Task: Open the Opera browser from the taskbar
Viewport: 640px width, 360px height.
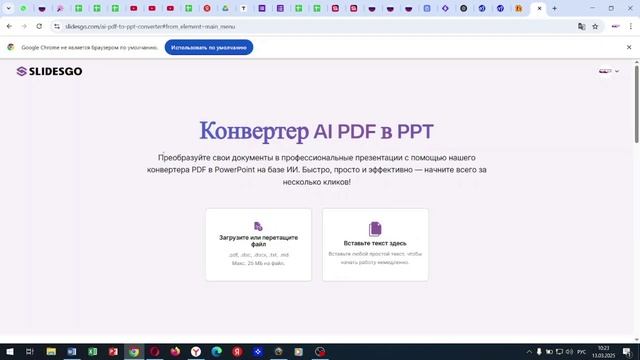Action: click(154, 351)
